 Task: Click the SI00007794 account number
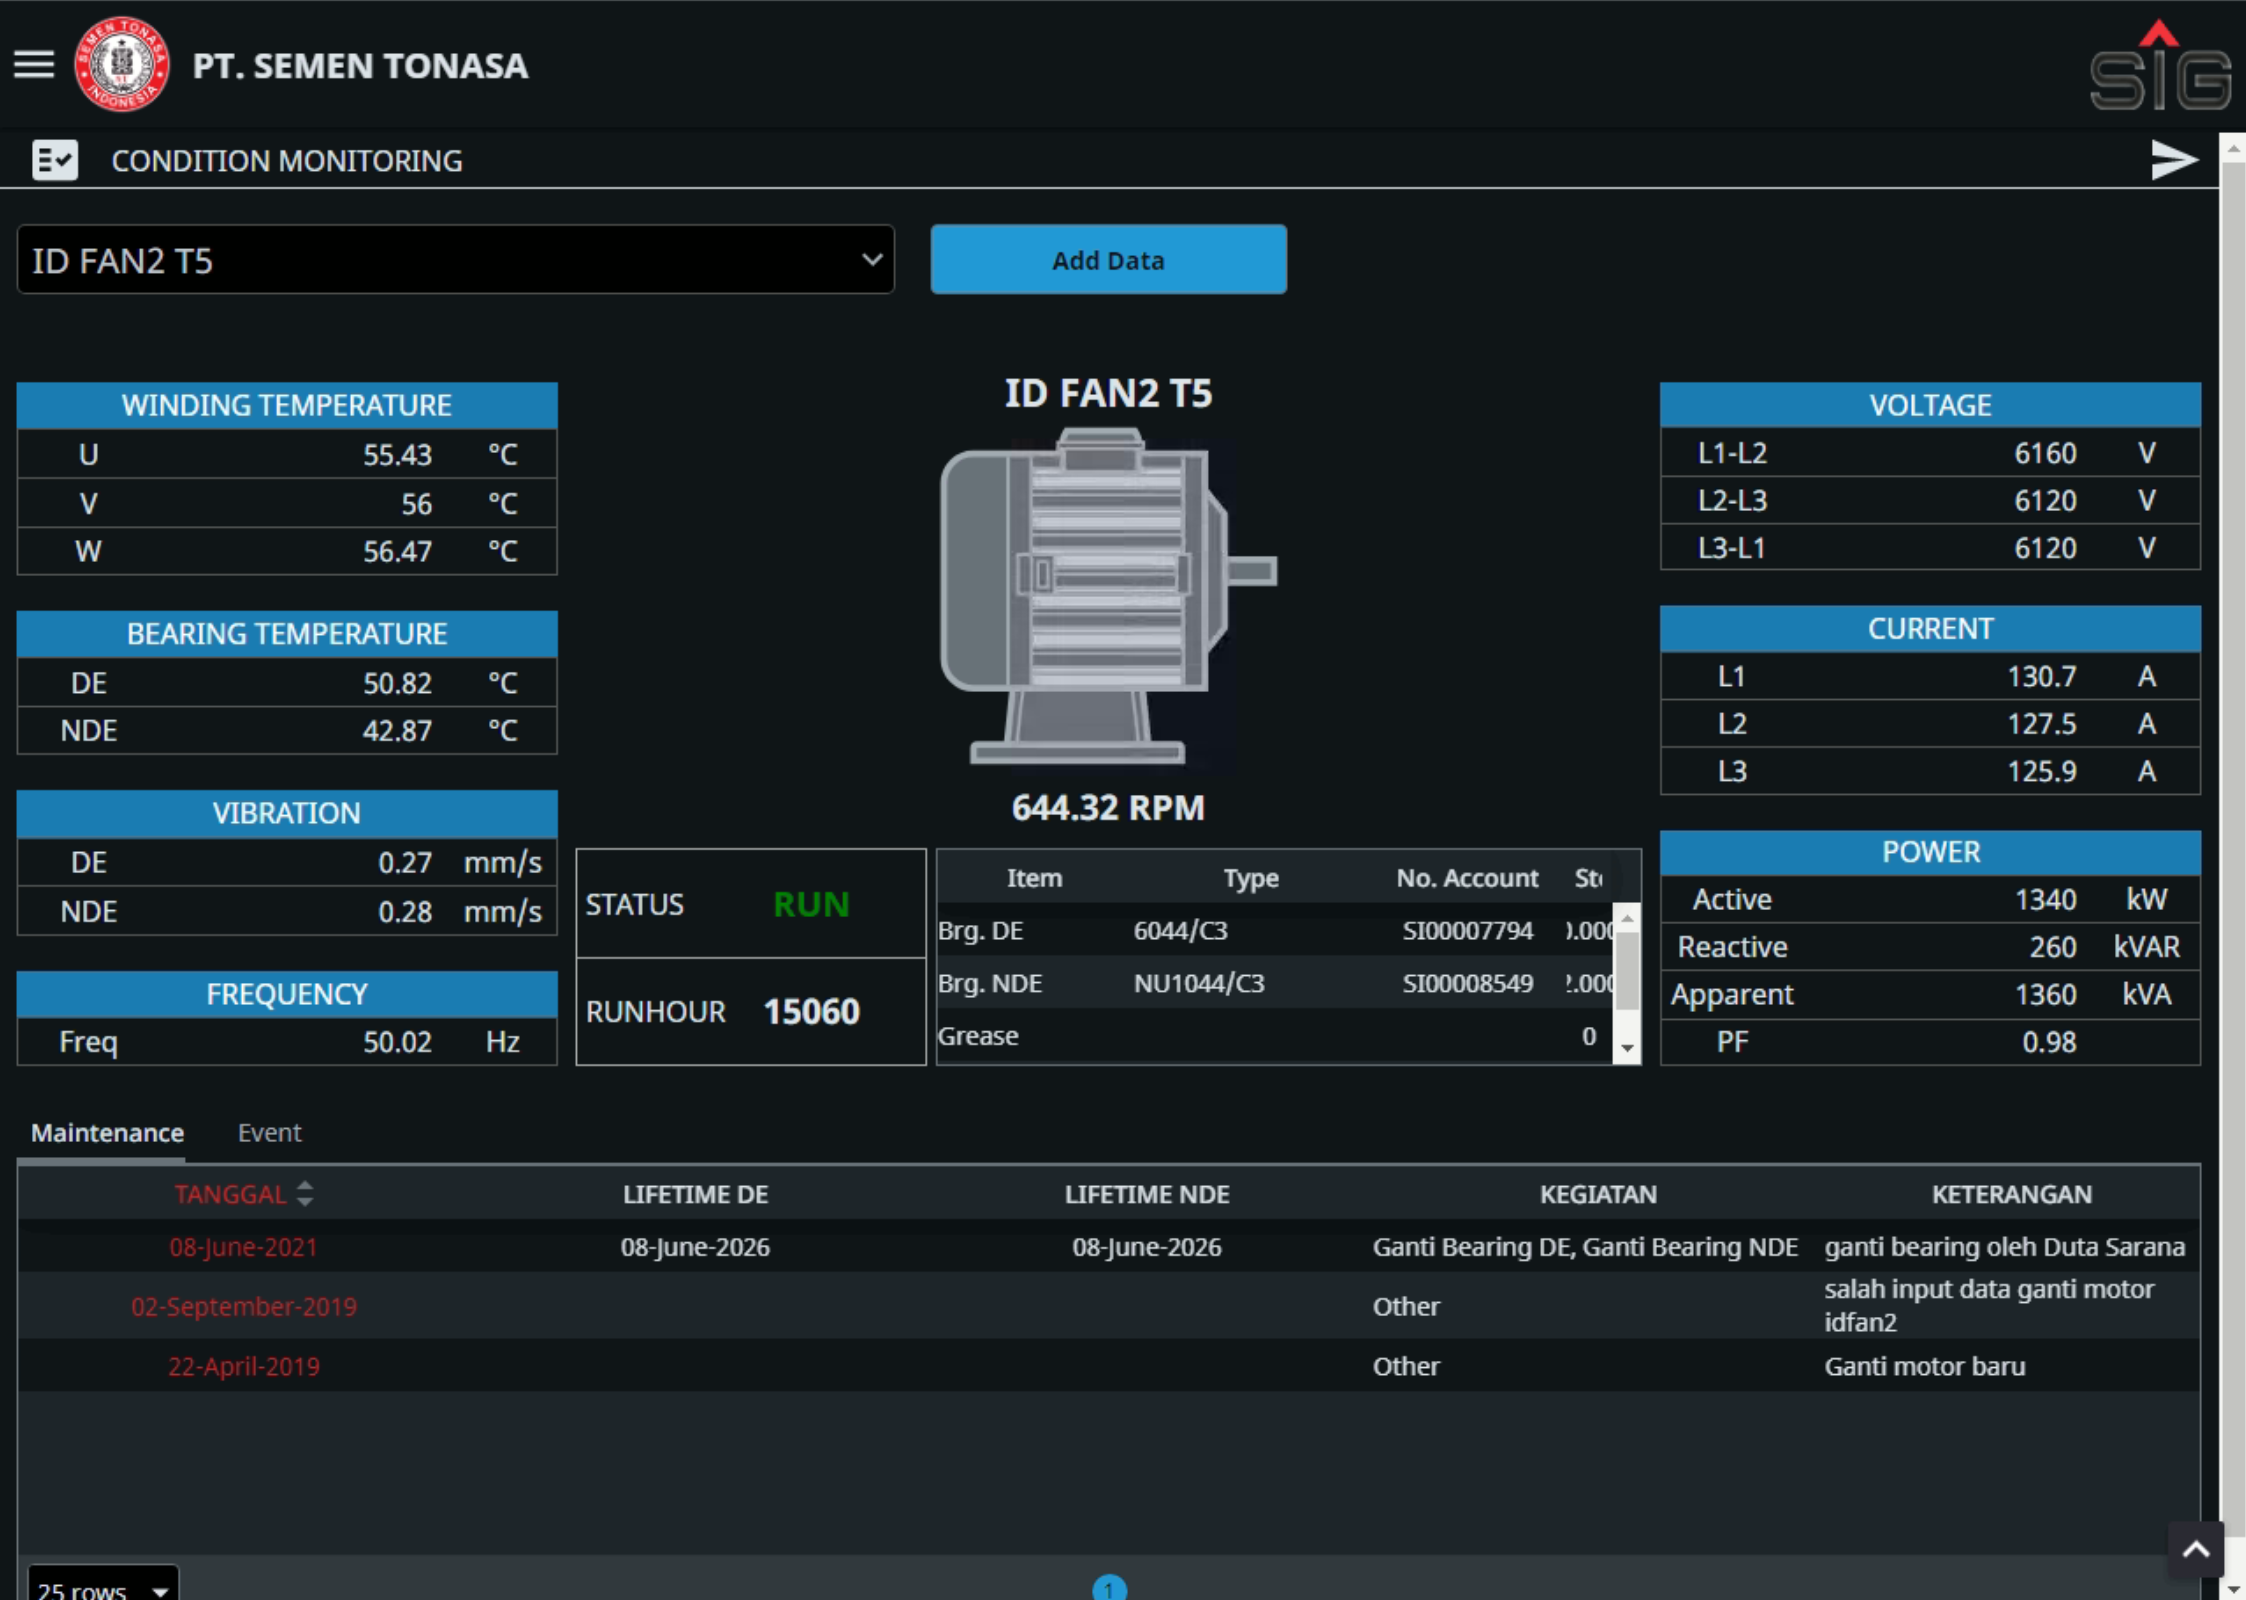[x=1467, y=930]
